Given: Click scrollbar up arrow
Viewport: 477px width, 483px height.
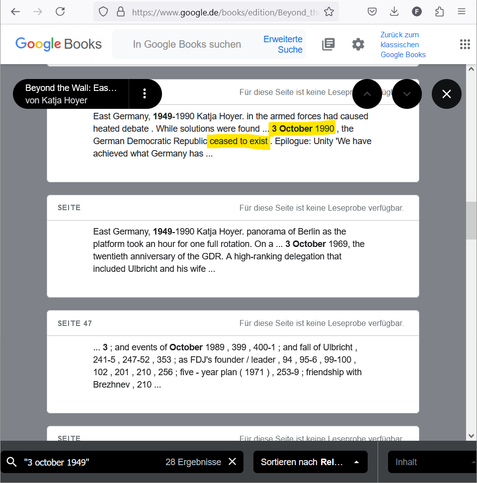Looking at the screenshot, I should pyautogui.click(x=471, y=69).
